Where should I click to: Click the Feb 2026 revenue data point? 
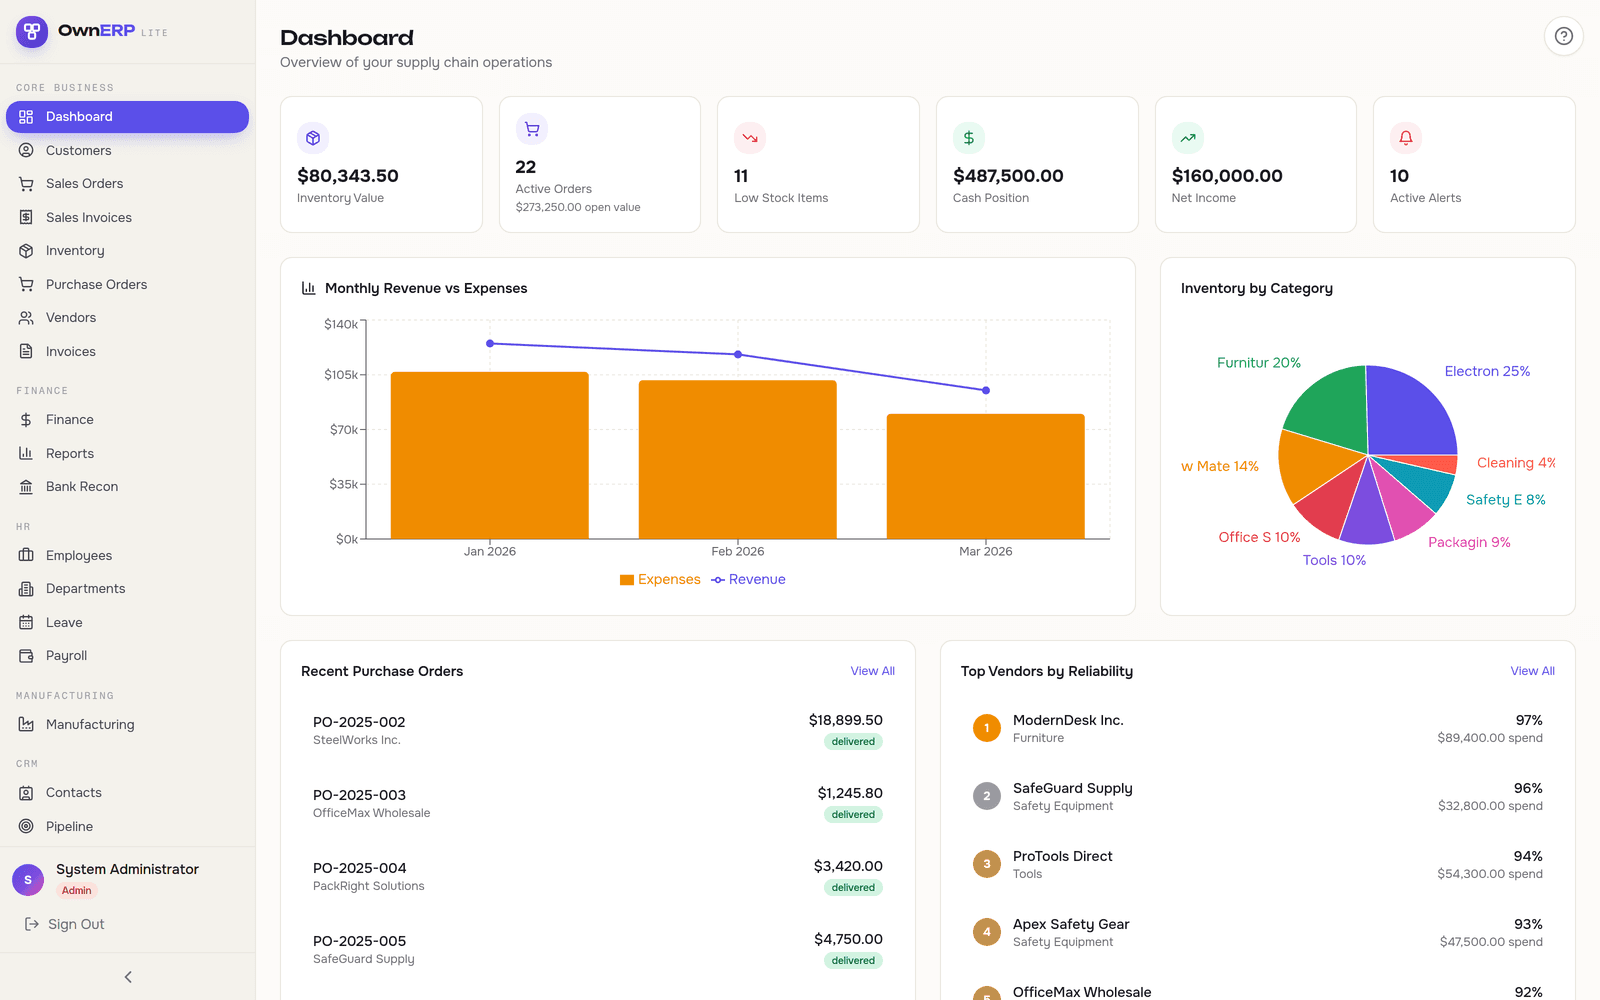tap(738, 355)
